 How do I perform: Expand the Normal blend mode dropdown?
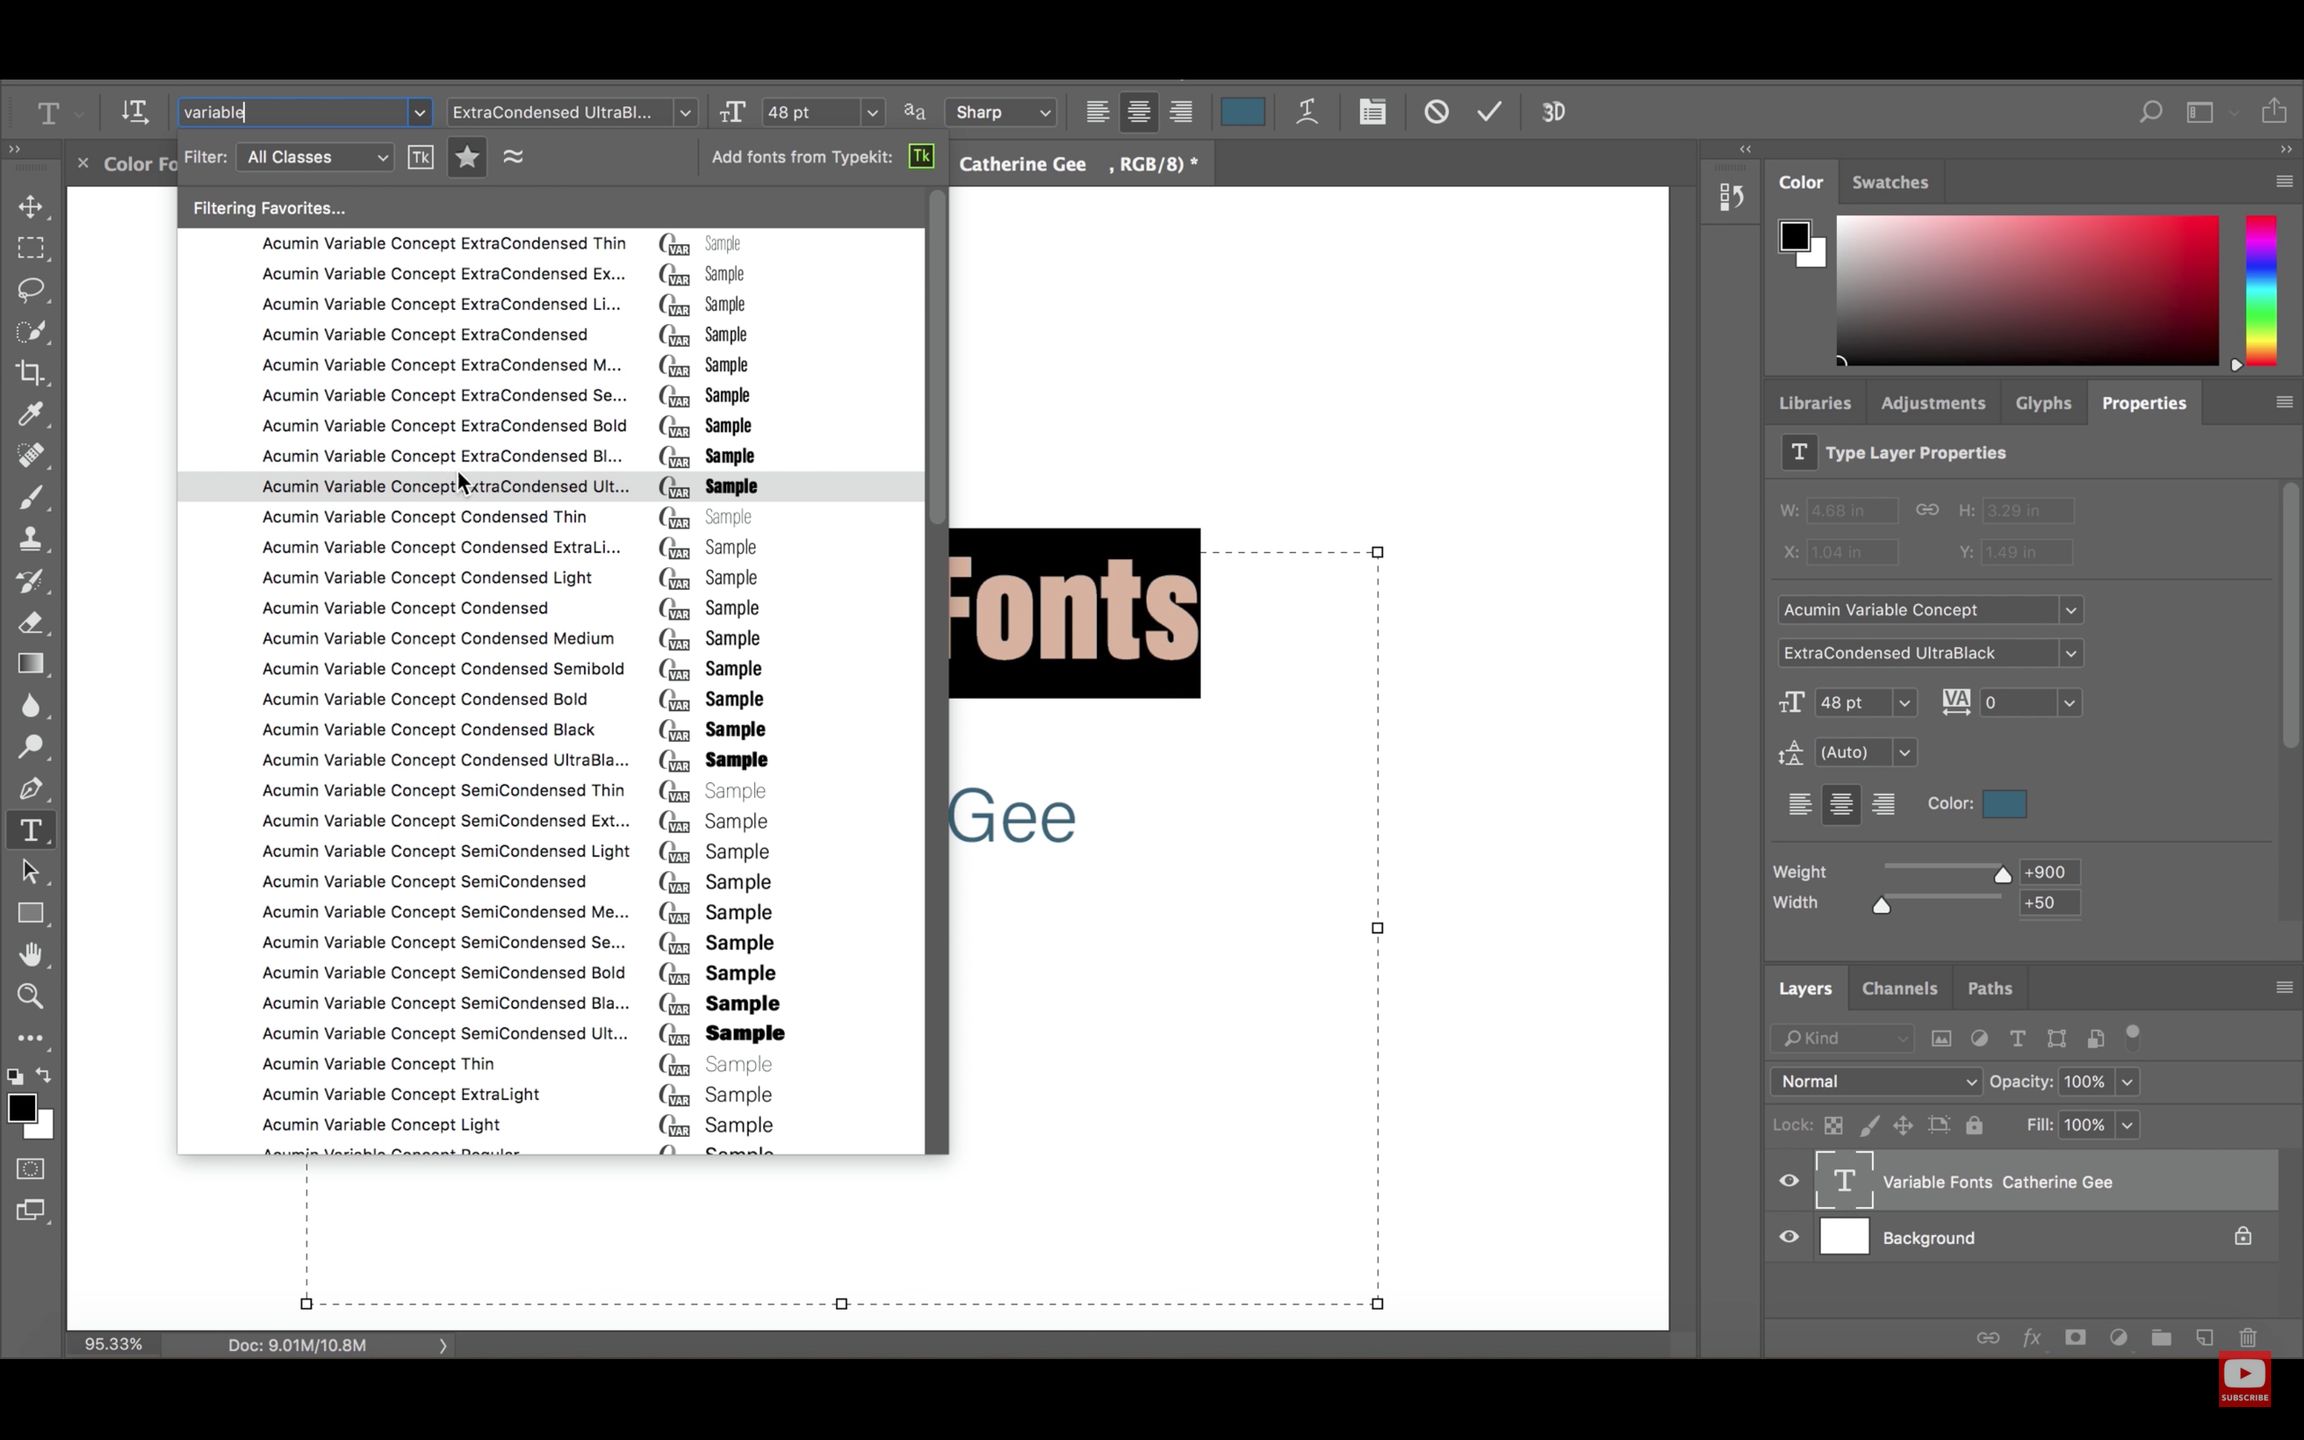(x=1875, y=1081)
